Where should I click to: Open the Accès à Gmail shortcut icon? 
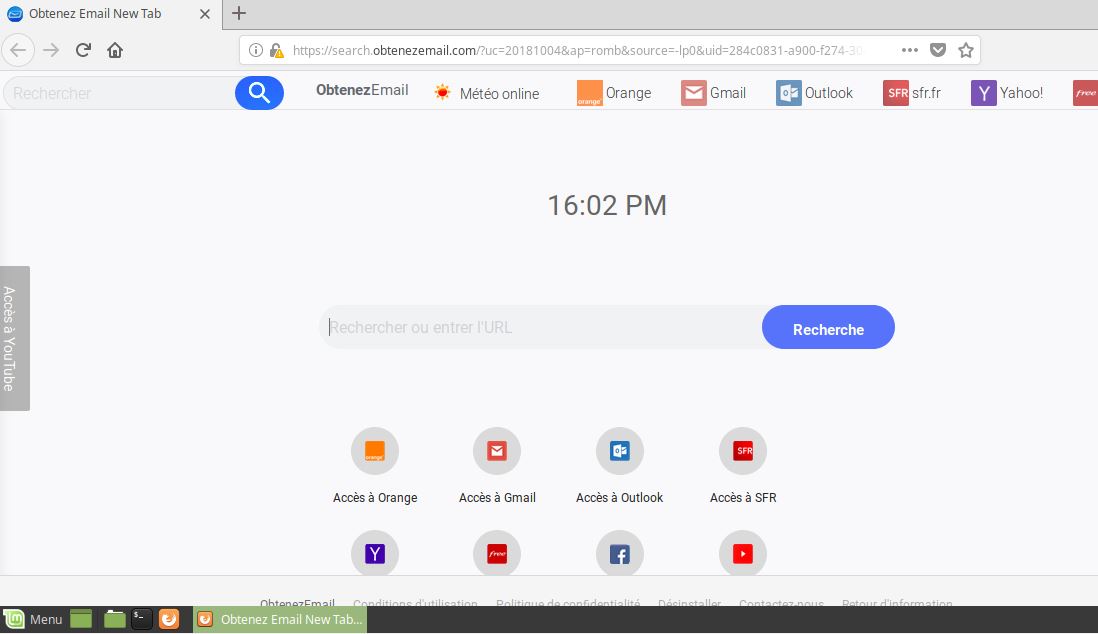(x=497, y=451)
